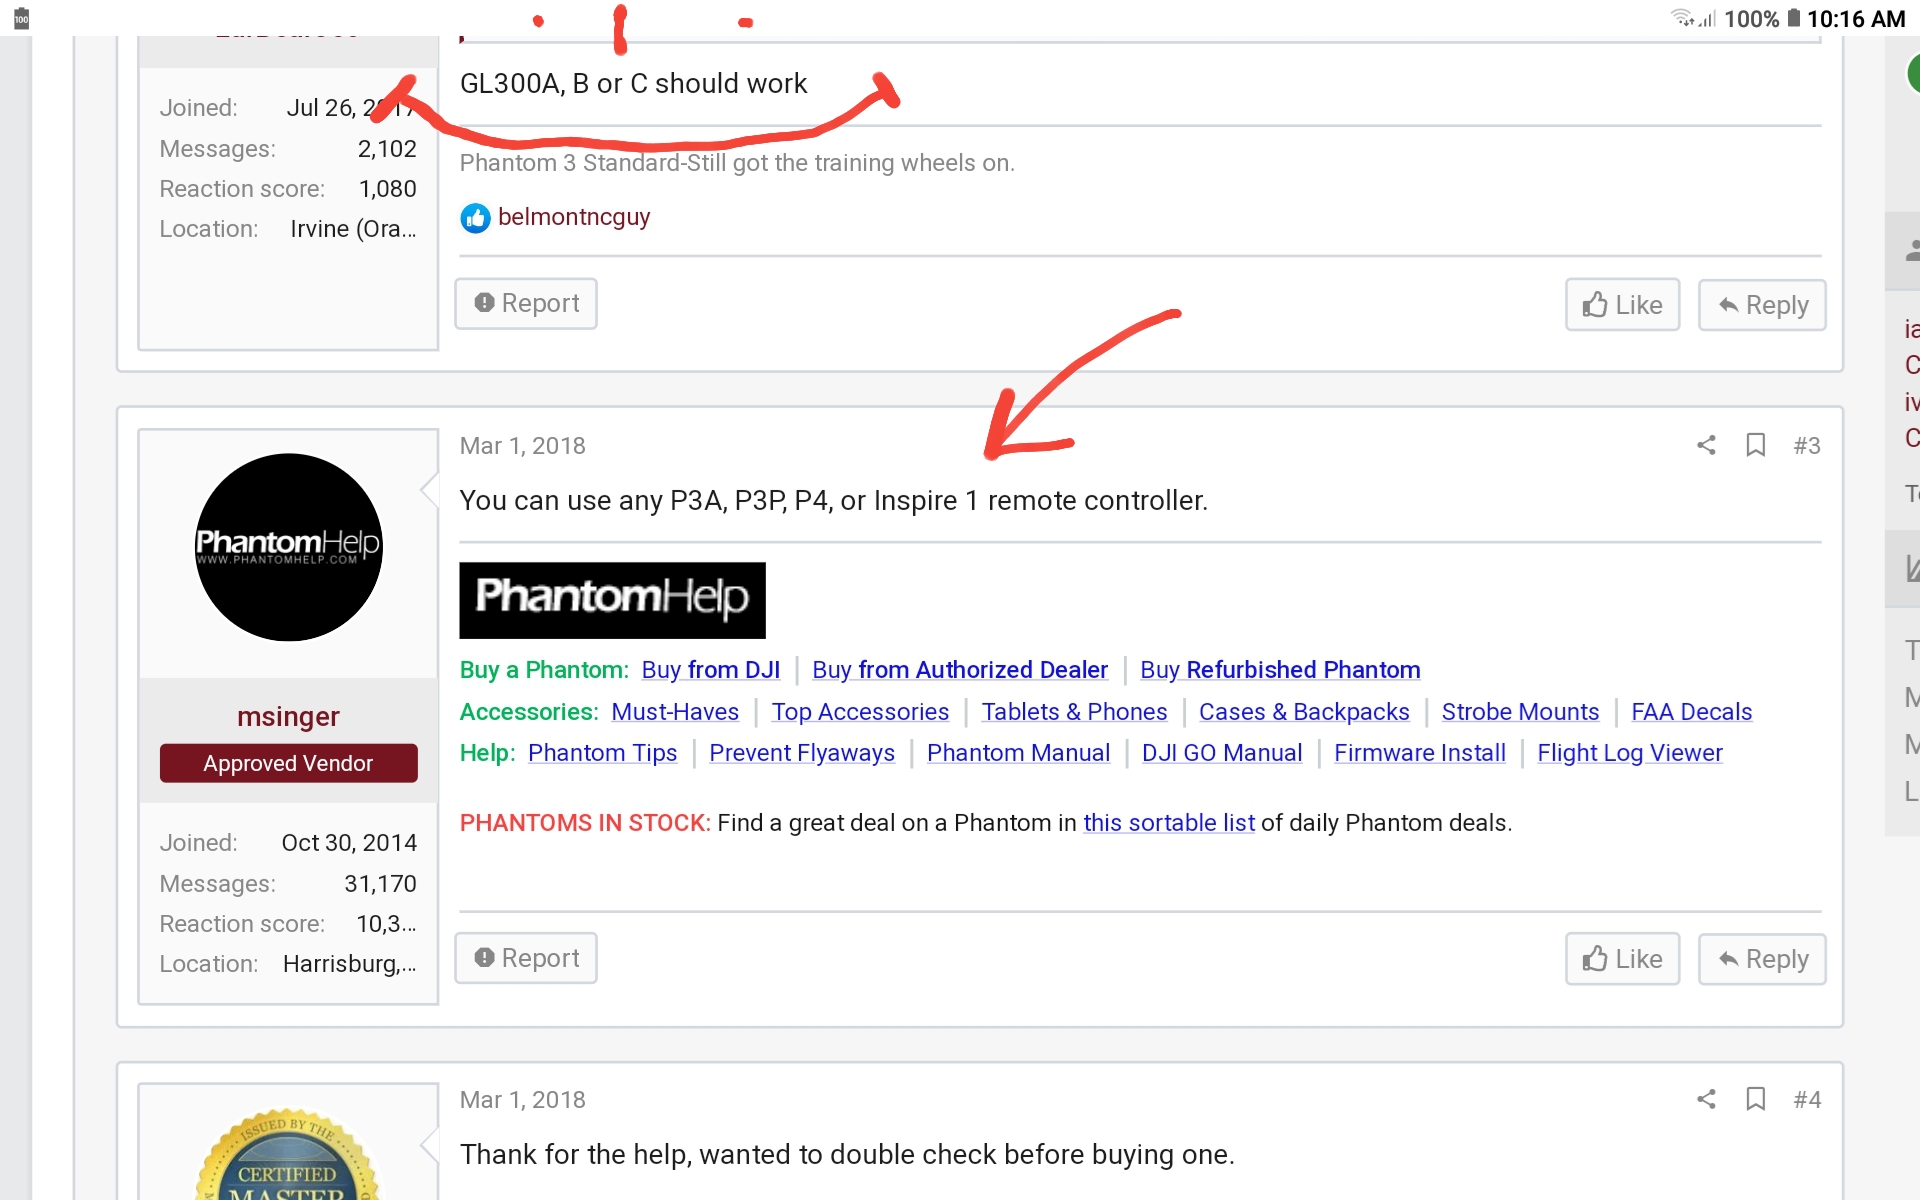Screen dimensions: 1920x1200
Task: Click post number #4 permalink
Action: (x=1806, y=1100)
